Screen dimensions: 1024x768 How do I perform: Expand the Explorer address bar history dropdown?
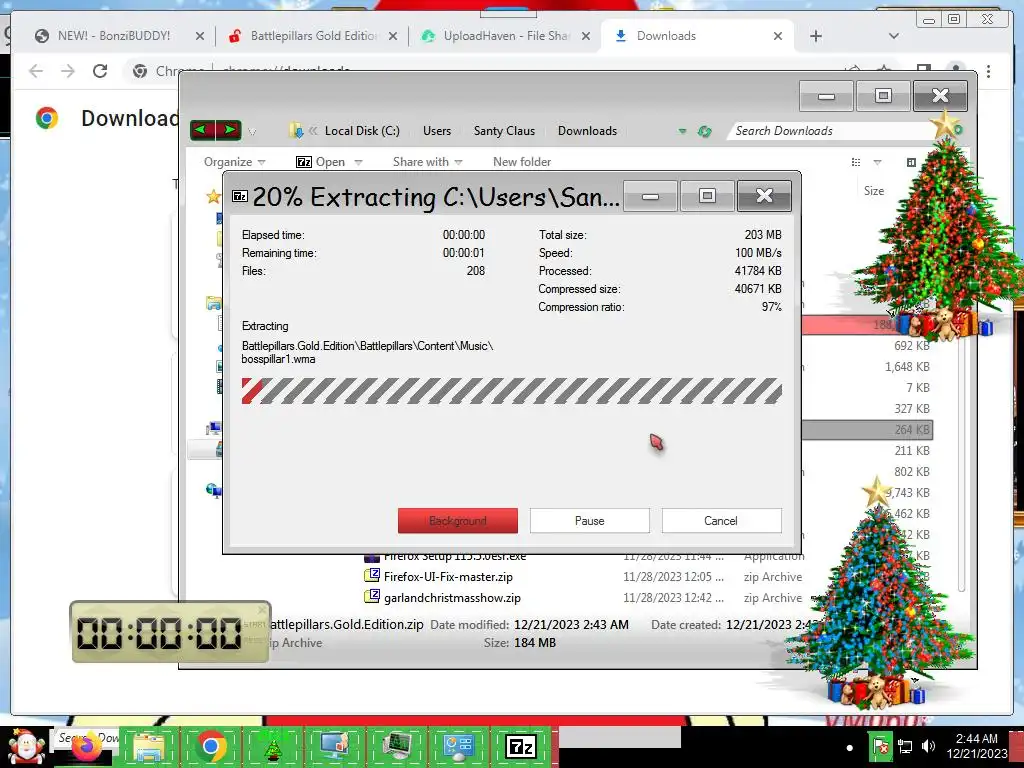click(x=682, y=131)
